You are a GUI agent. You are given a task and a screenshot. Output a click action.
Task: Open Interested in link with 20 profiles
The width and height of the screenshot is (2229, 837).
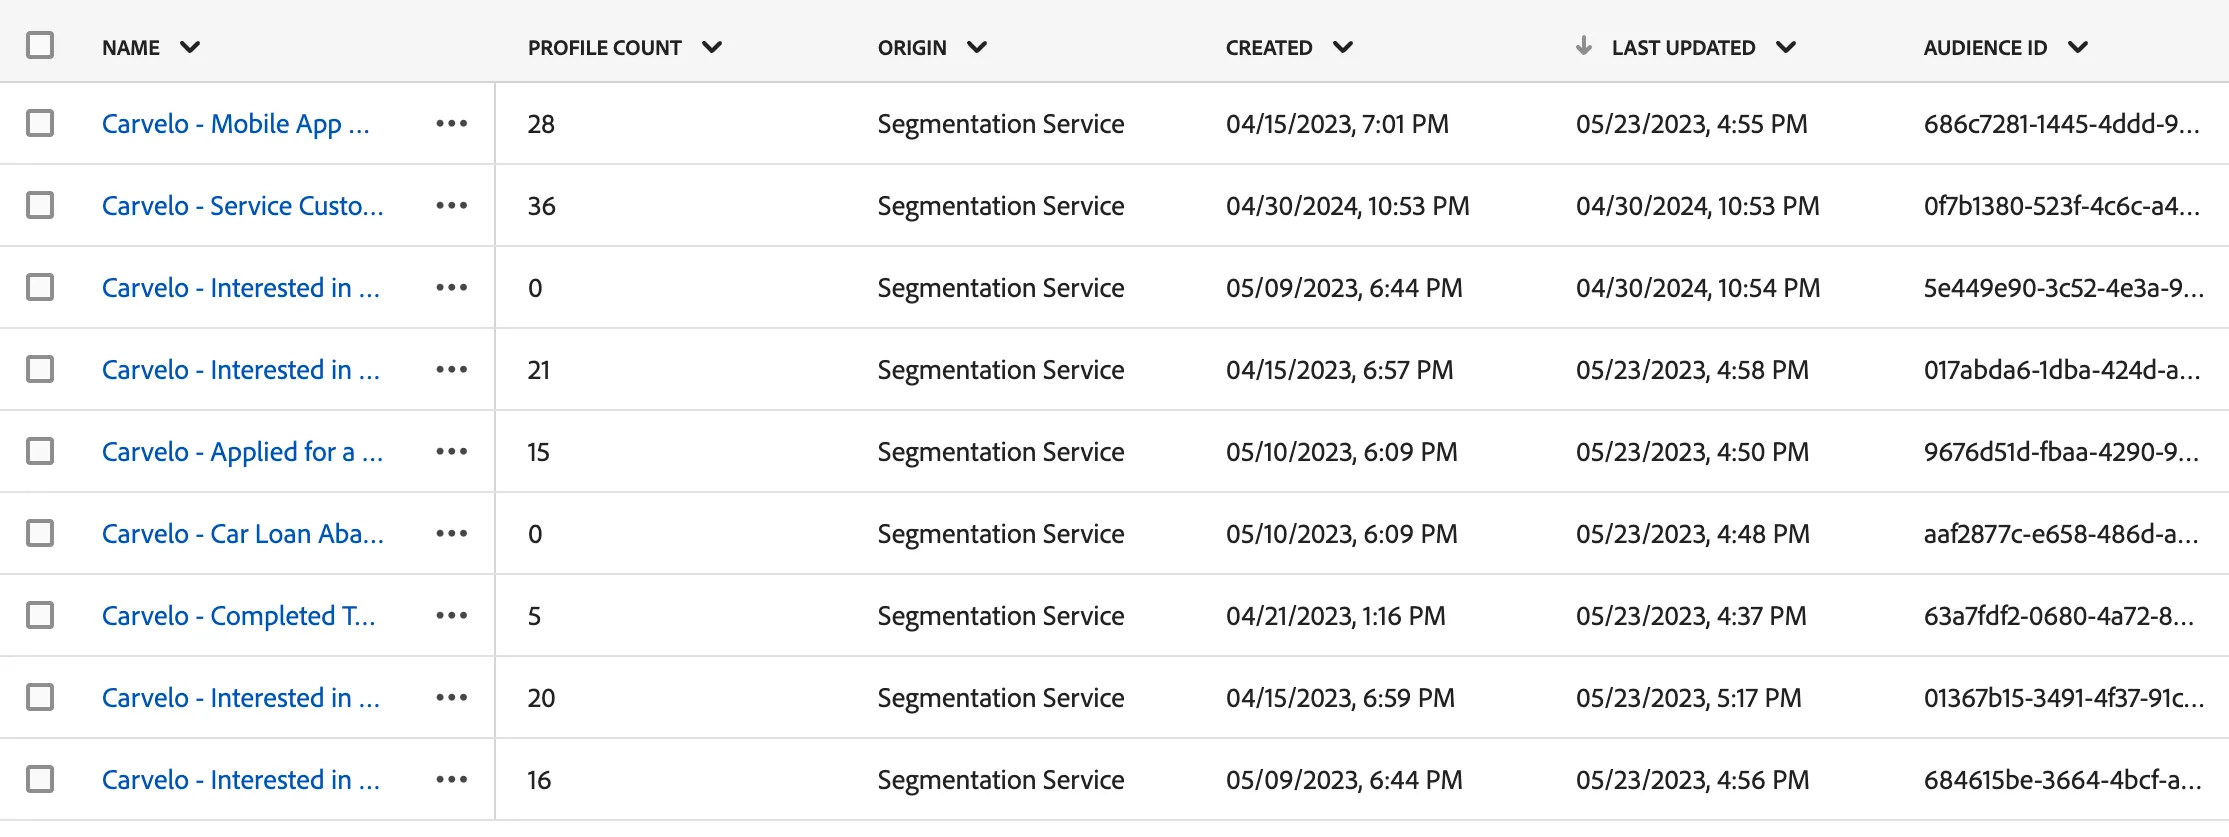(x=241, y=698)
